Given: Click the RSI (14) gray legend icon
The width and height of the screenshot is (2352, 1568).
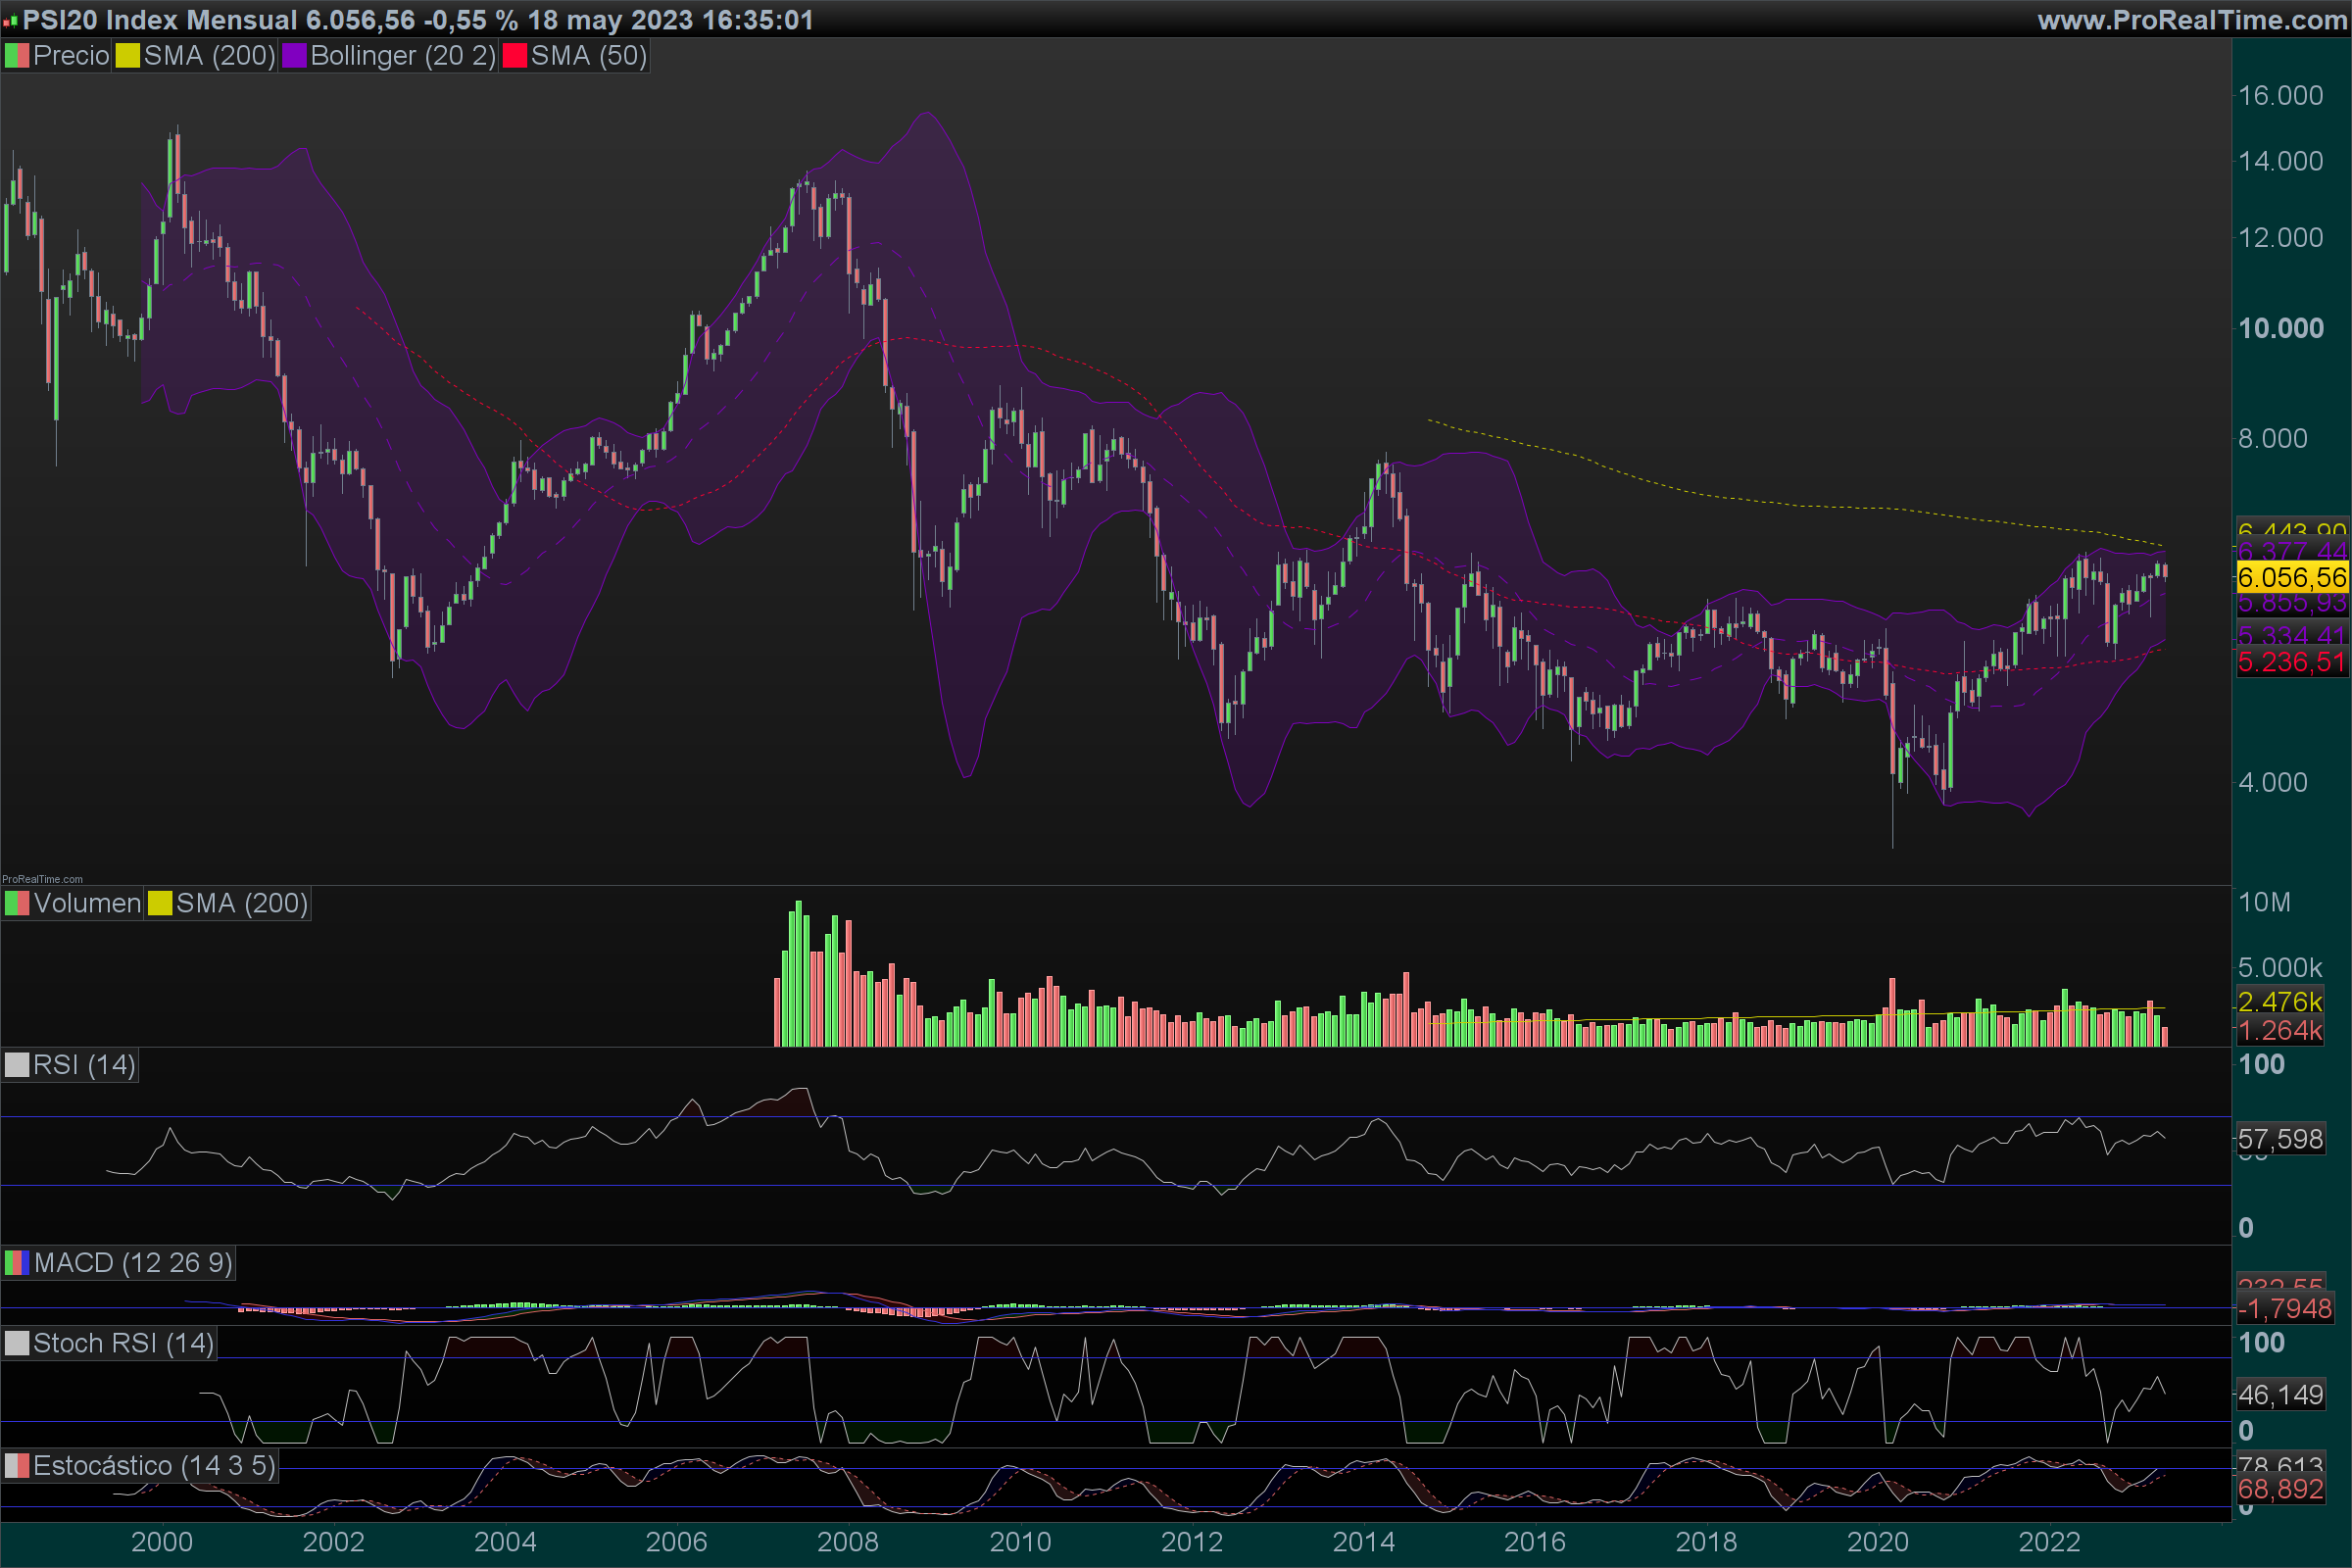Looking at the screenshot, I should [x=17, y=1066].
